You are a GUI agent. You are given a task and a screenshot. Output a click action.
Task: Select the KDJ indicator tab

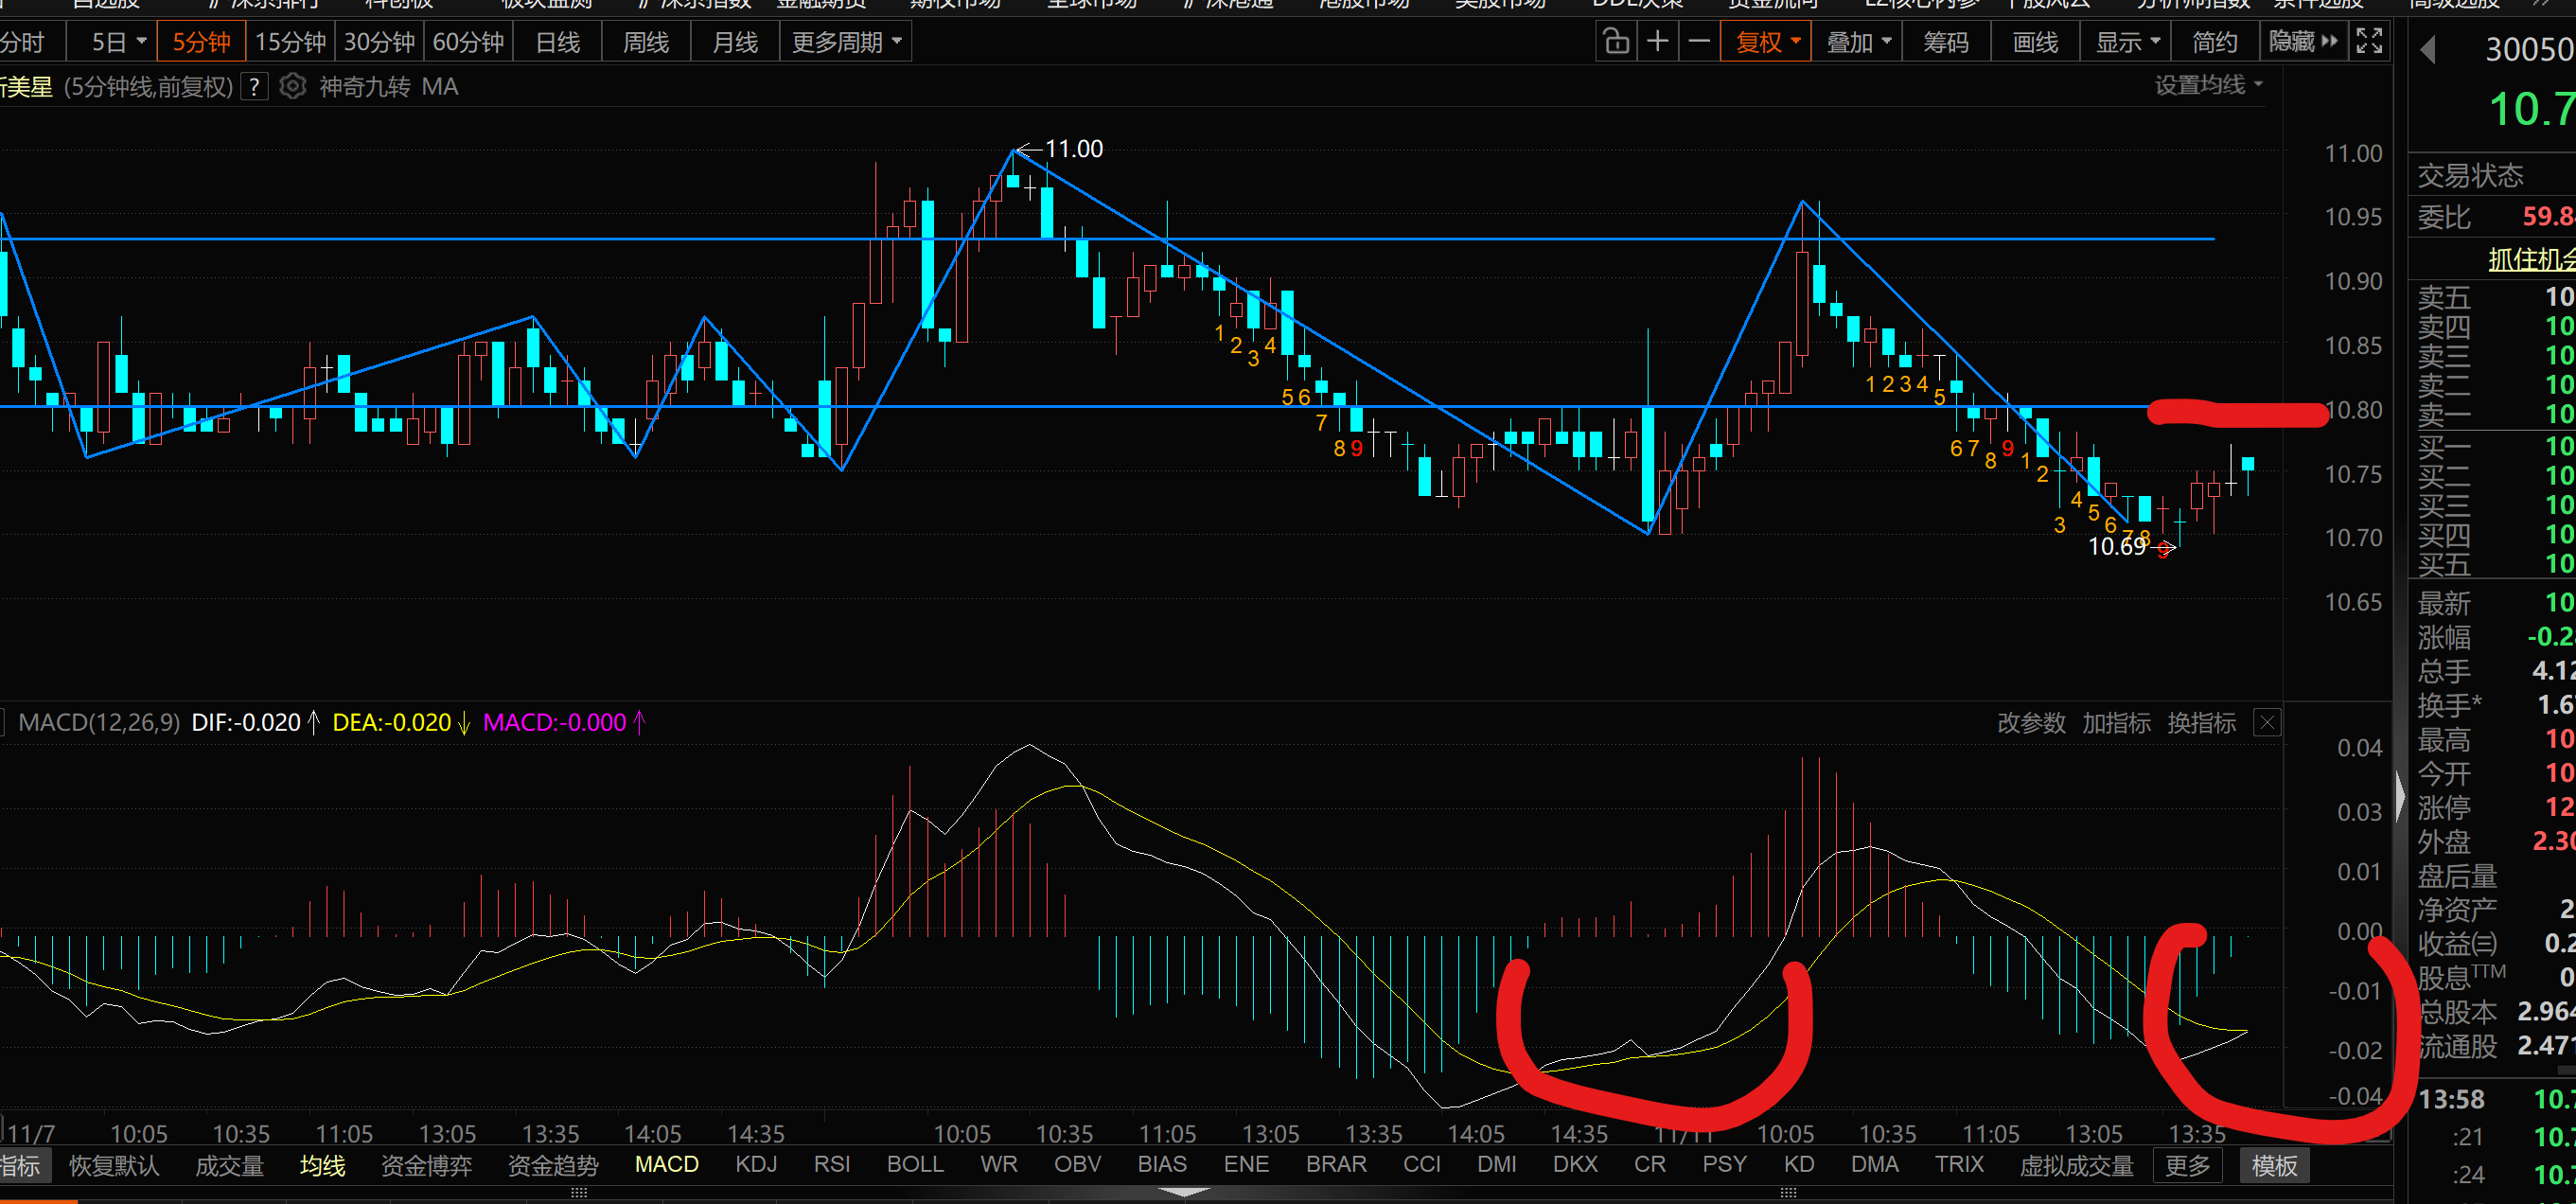[x=756, y=1165]
